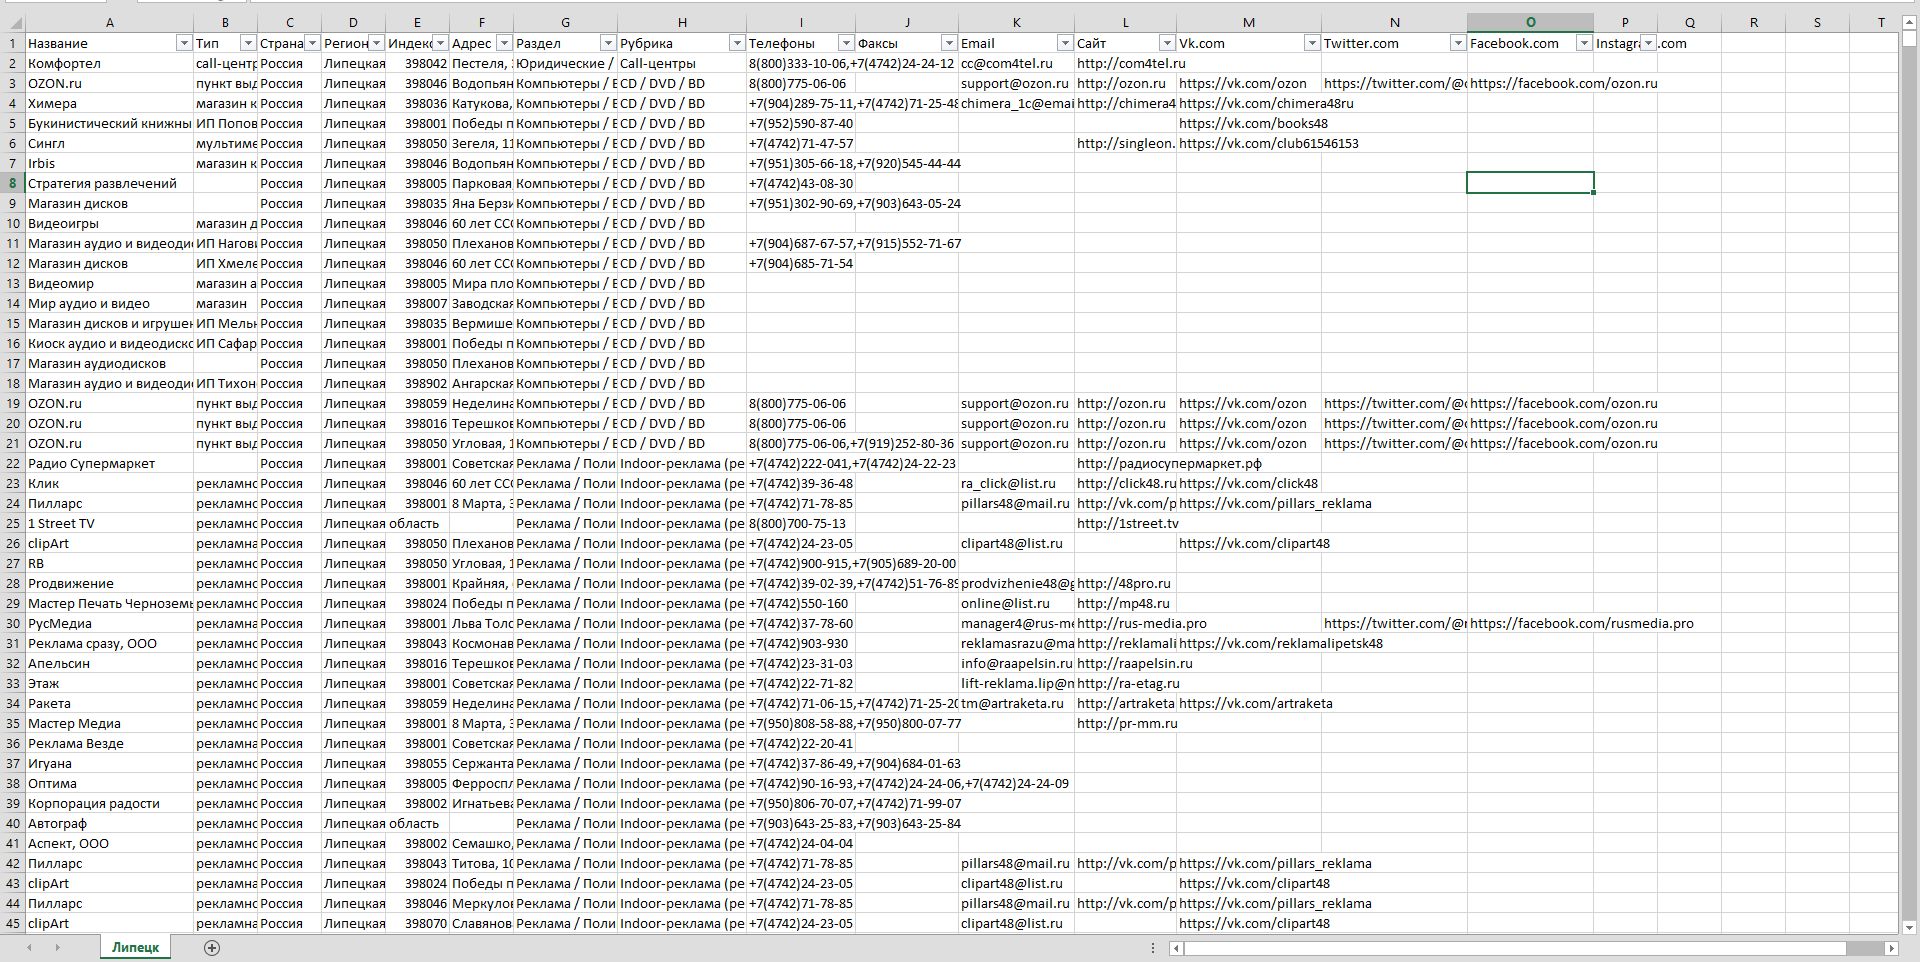Add a new sheet with plus icon
Screen dimensions: 1920x962
[212, 948]
